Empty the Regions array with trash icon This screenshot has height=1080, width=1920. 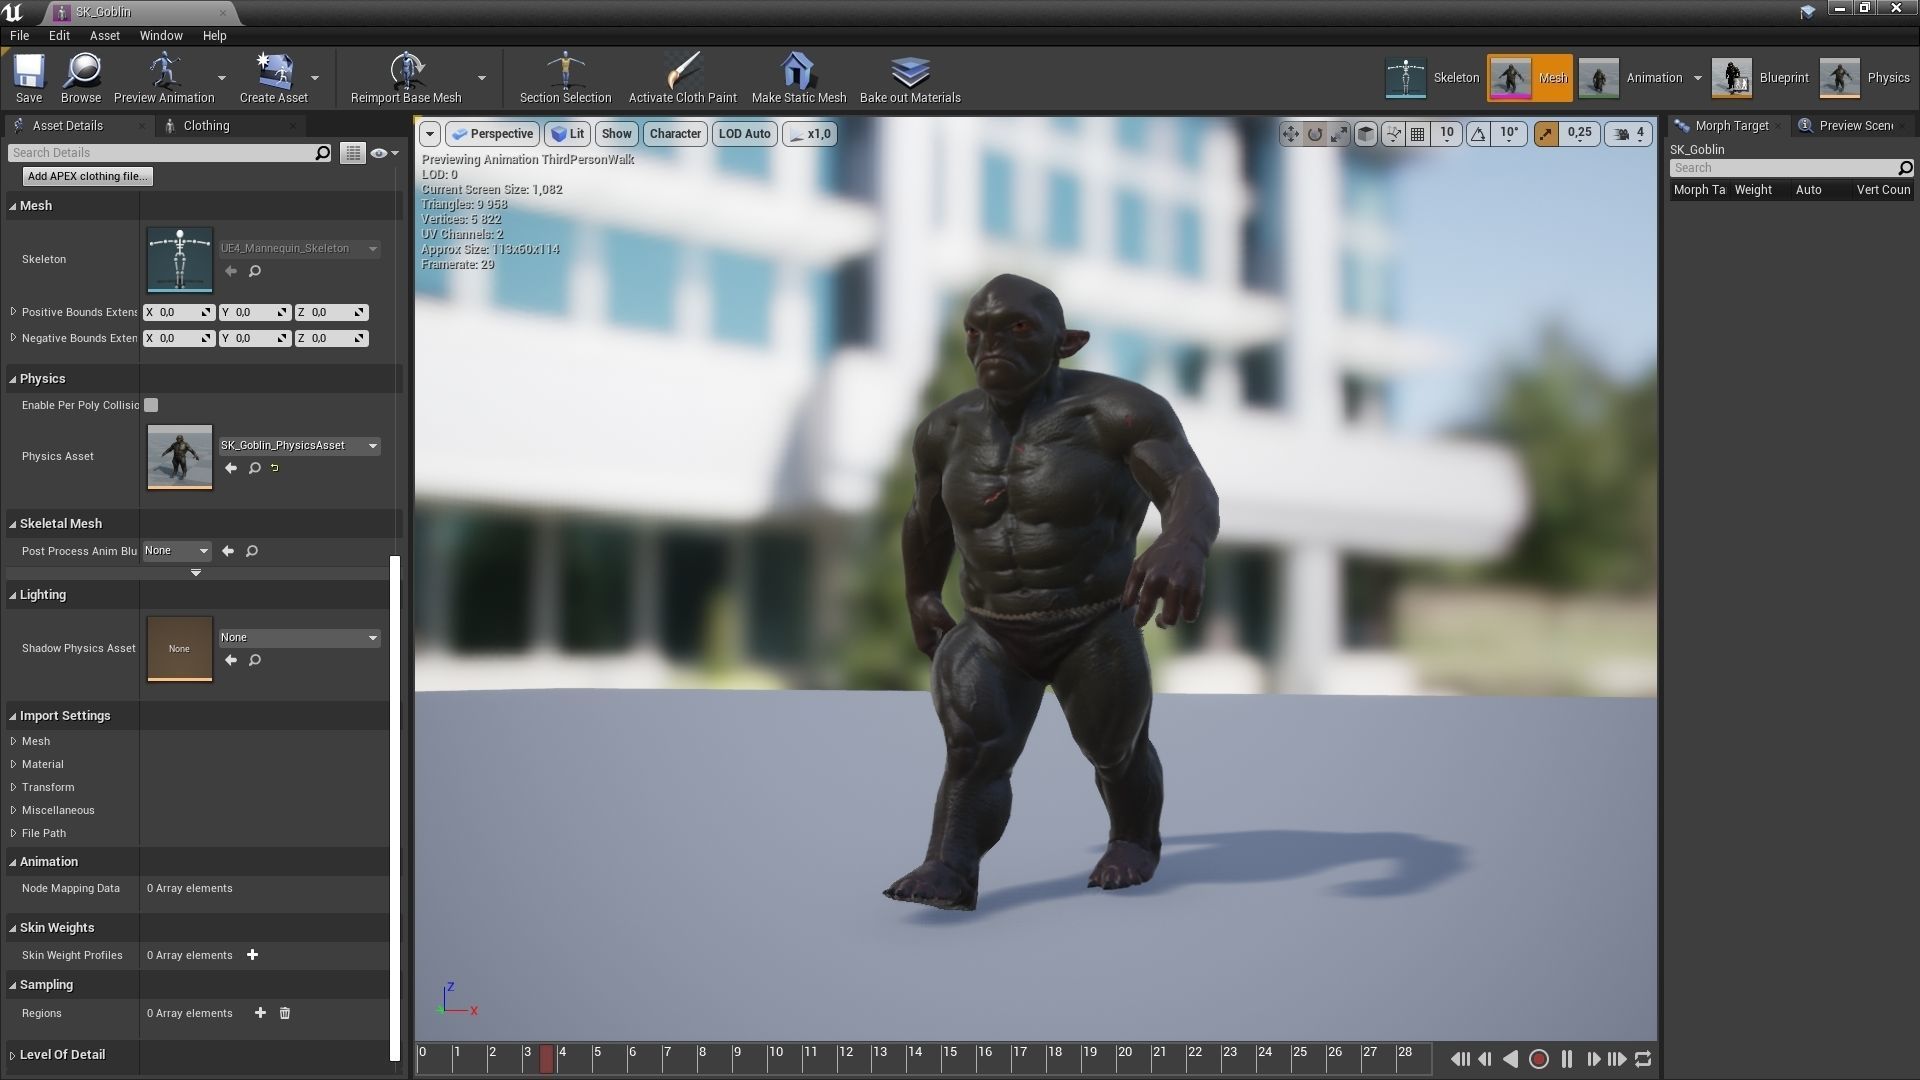pyautogui.click(x=285, y=1013)
